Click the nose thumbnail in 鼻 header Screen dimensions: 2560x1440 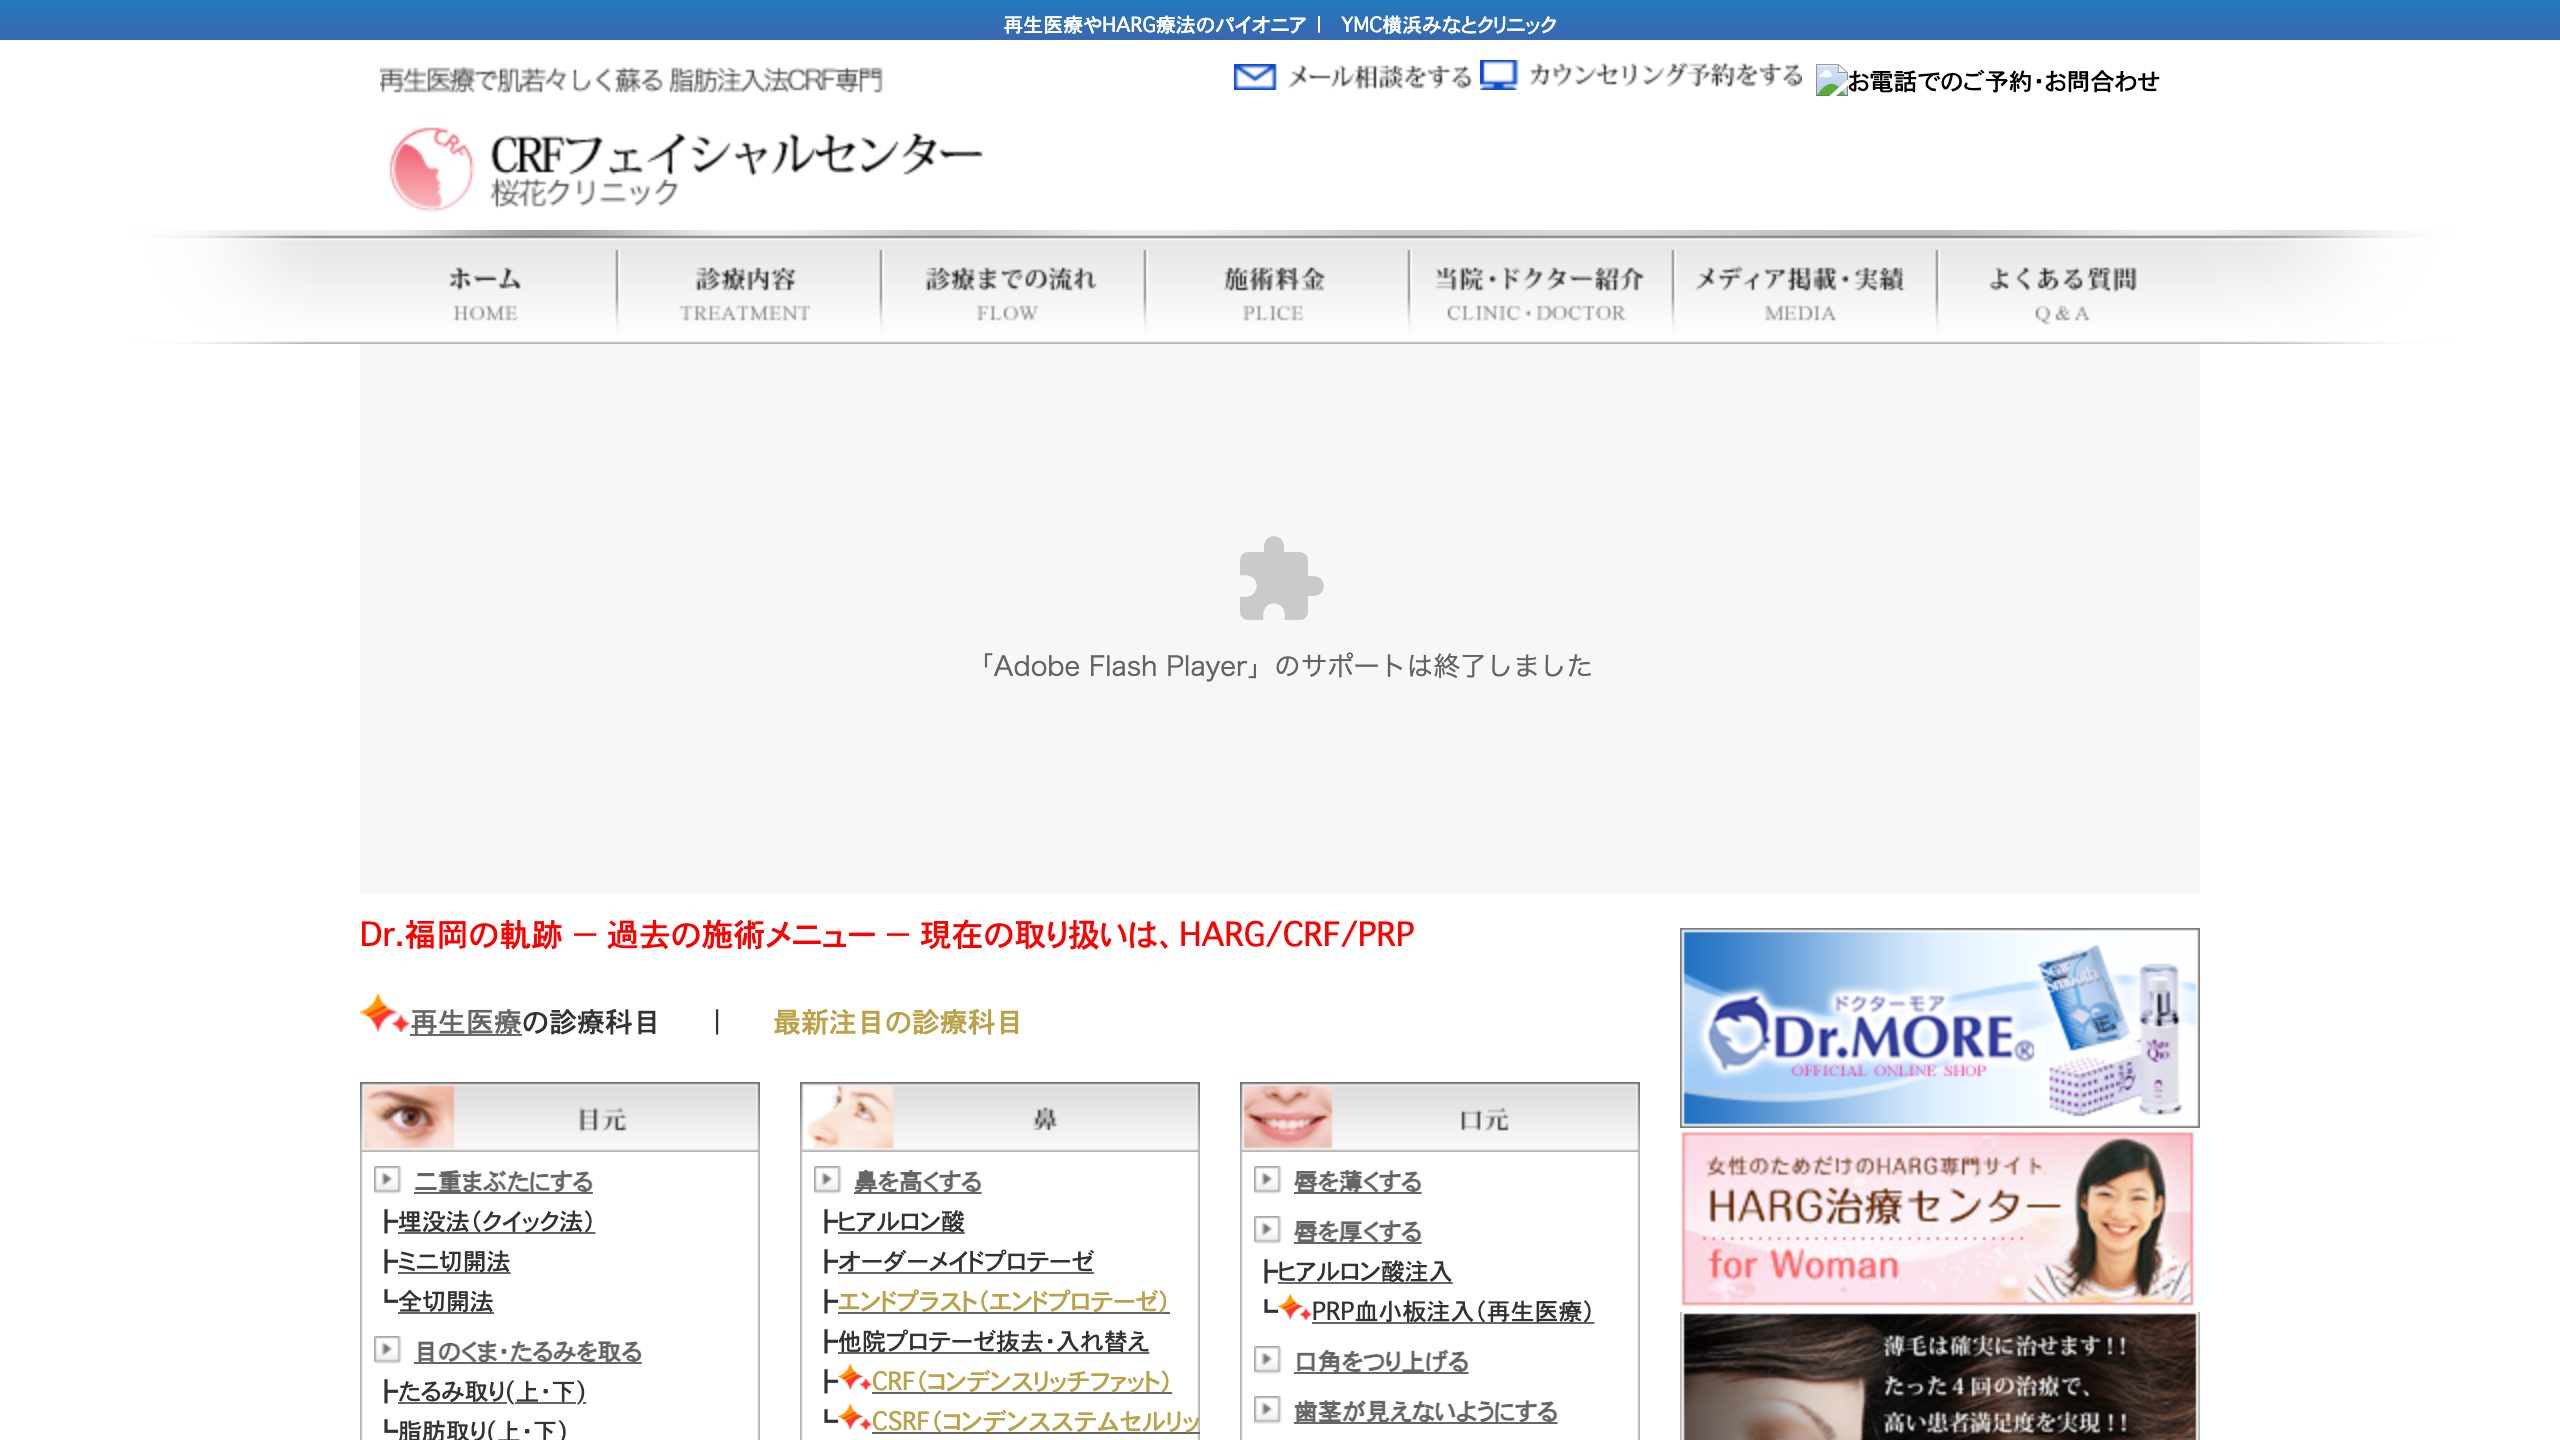[x=849, y=1117]
